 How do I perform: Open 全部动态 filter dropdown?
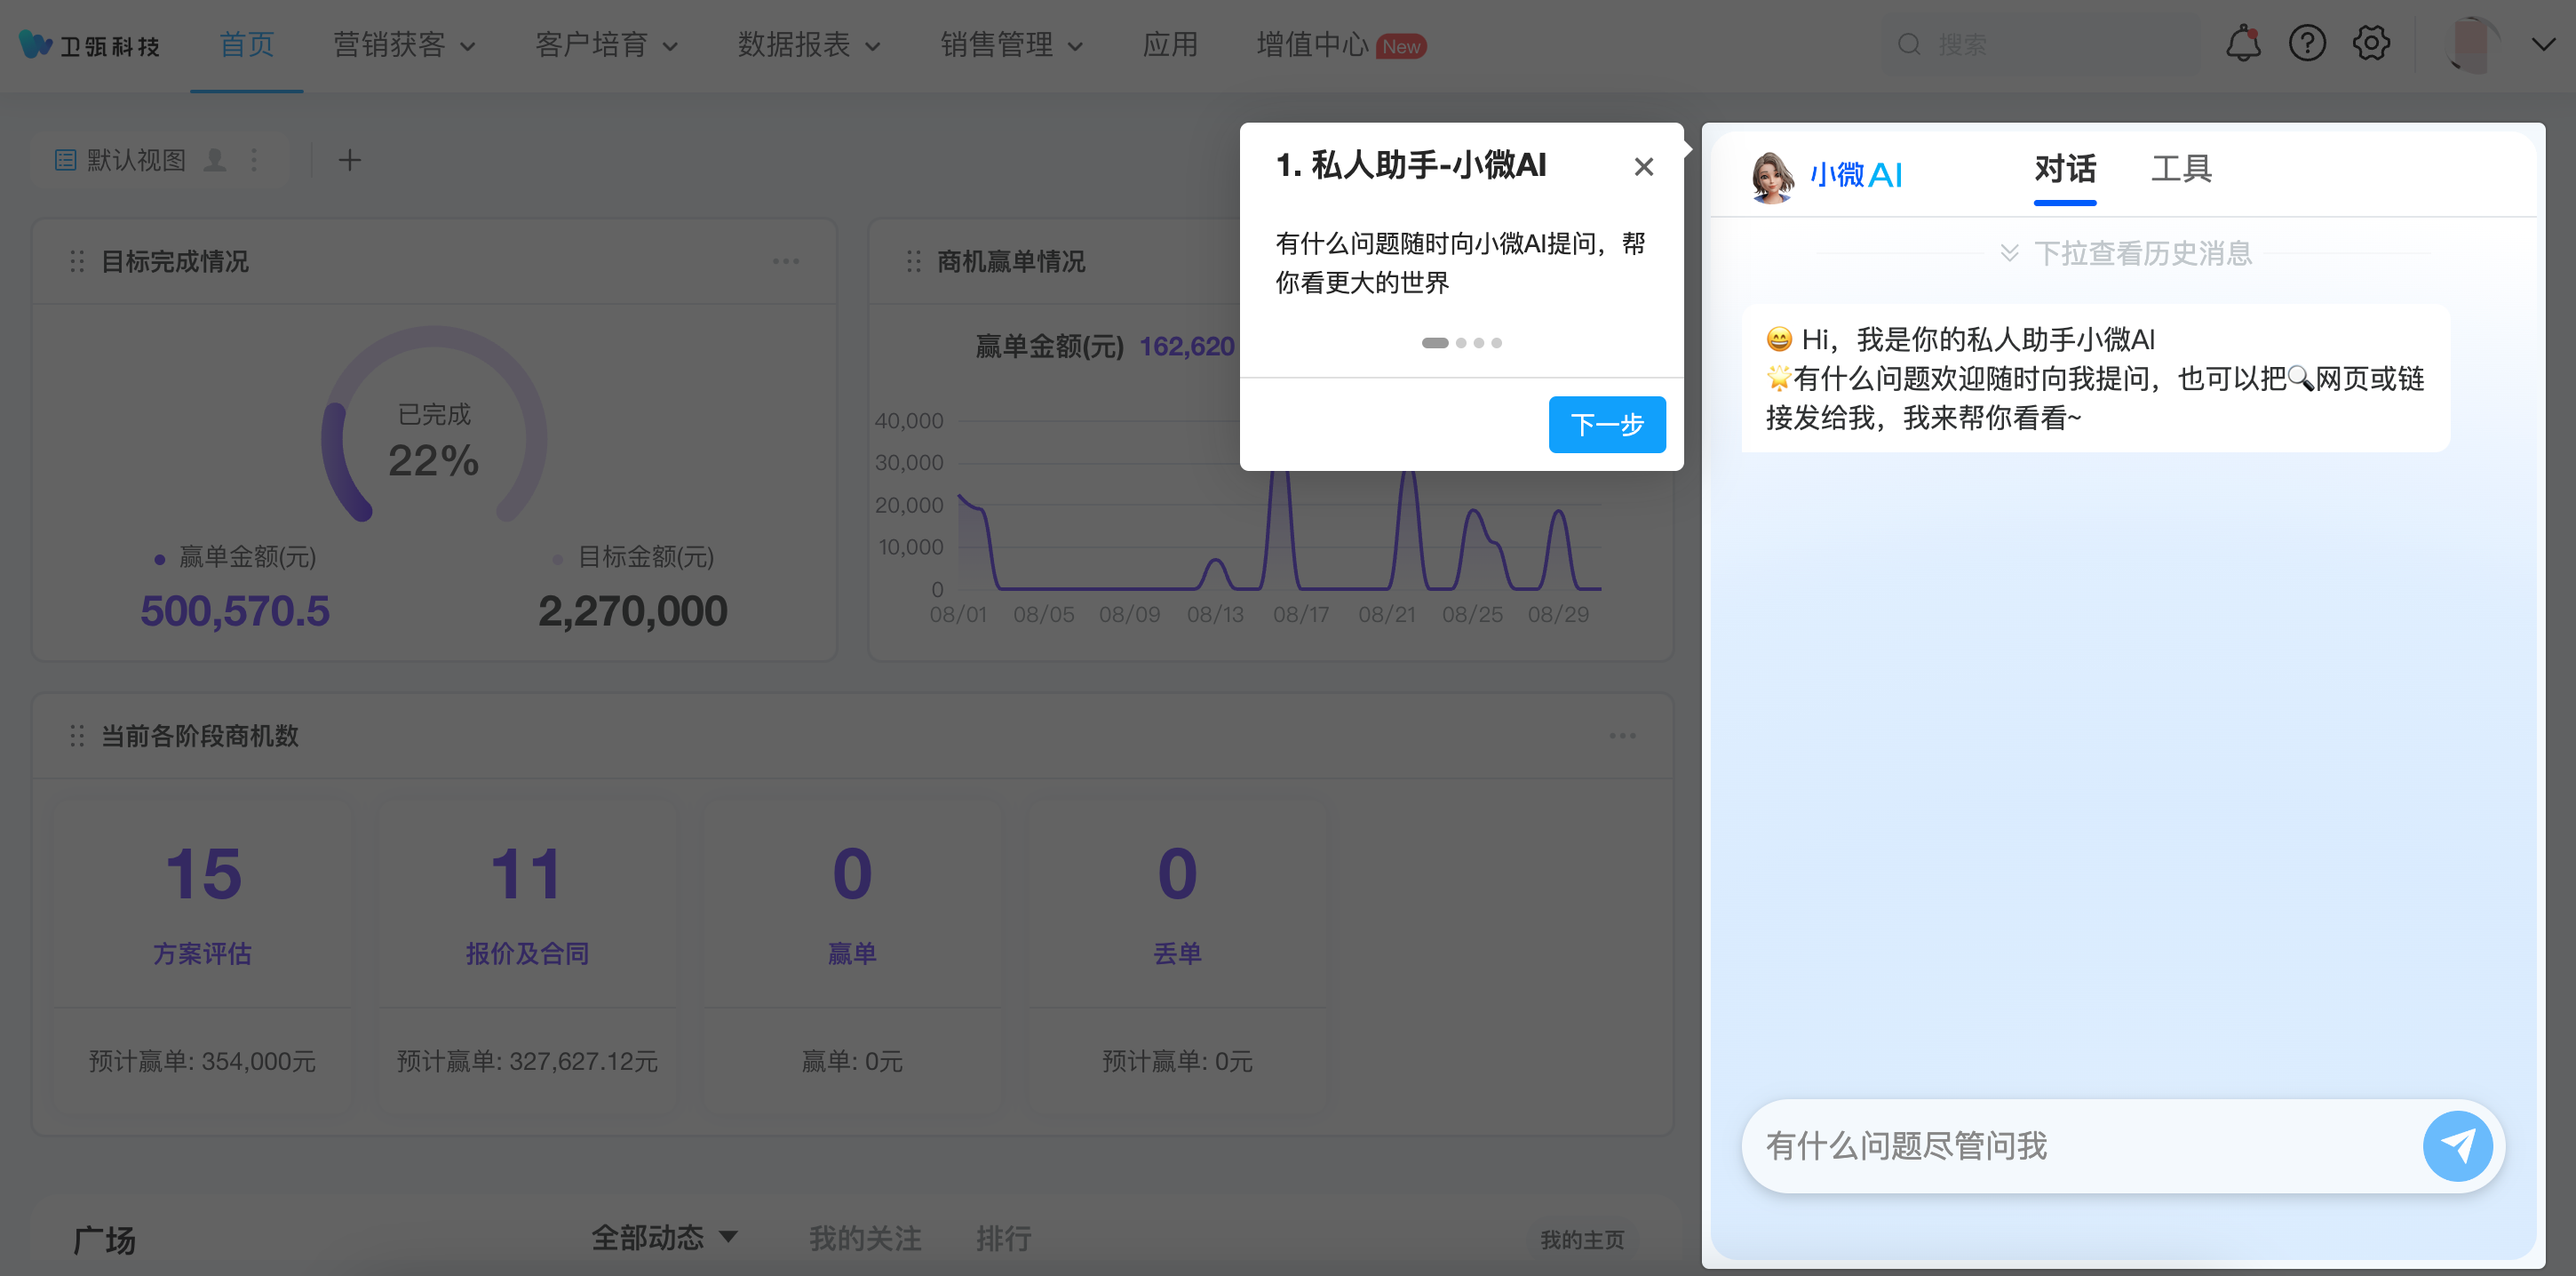[x=664, y=1238]
